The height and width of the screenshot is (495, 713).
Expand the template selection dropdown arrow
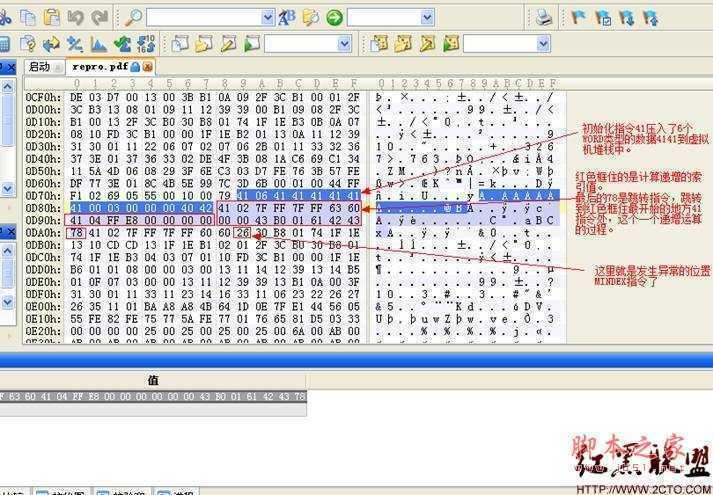point(543,44)
